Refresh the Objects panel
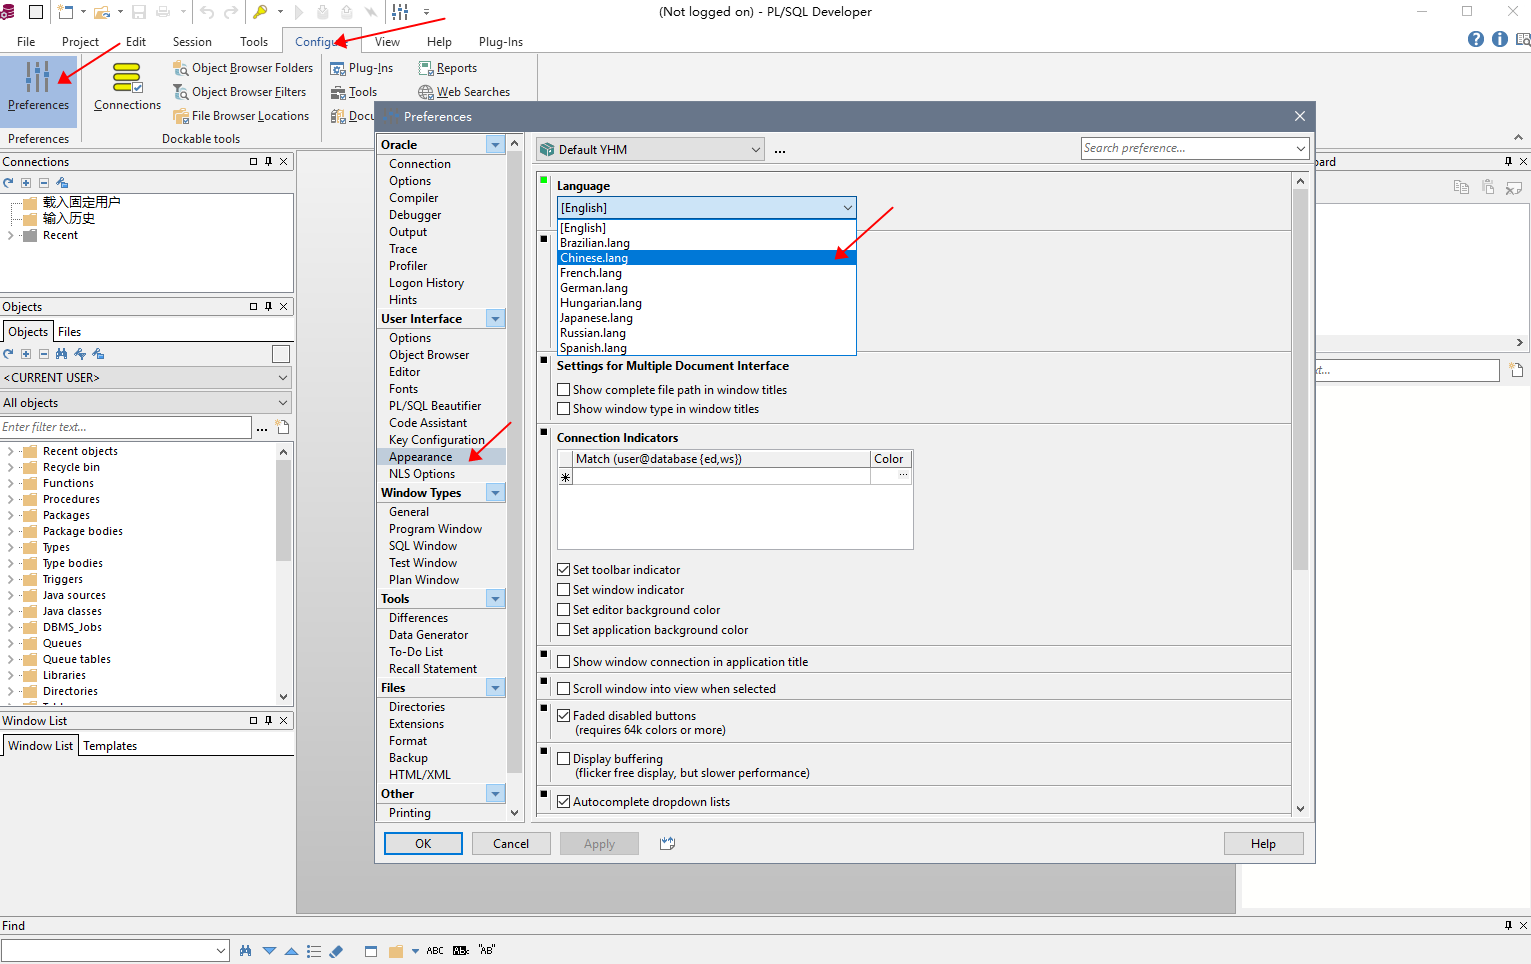The height and width of the screenshot is (964, 1531). pyautogui.click(x=8, y=354)
